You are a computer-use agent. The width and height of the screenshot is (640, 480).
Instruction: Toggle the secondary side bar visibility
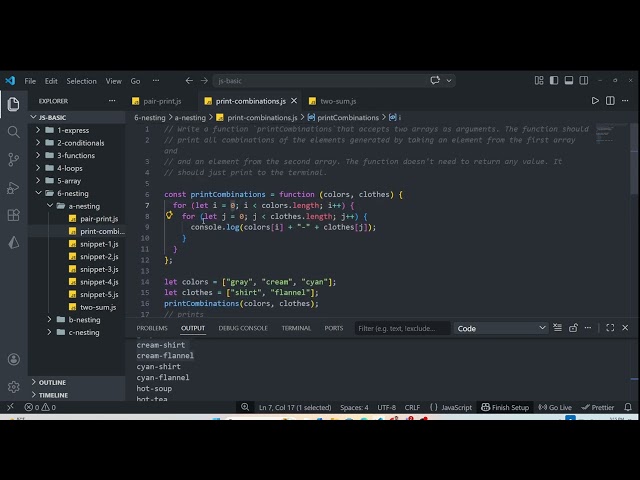(584, 80)
